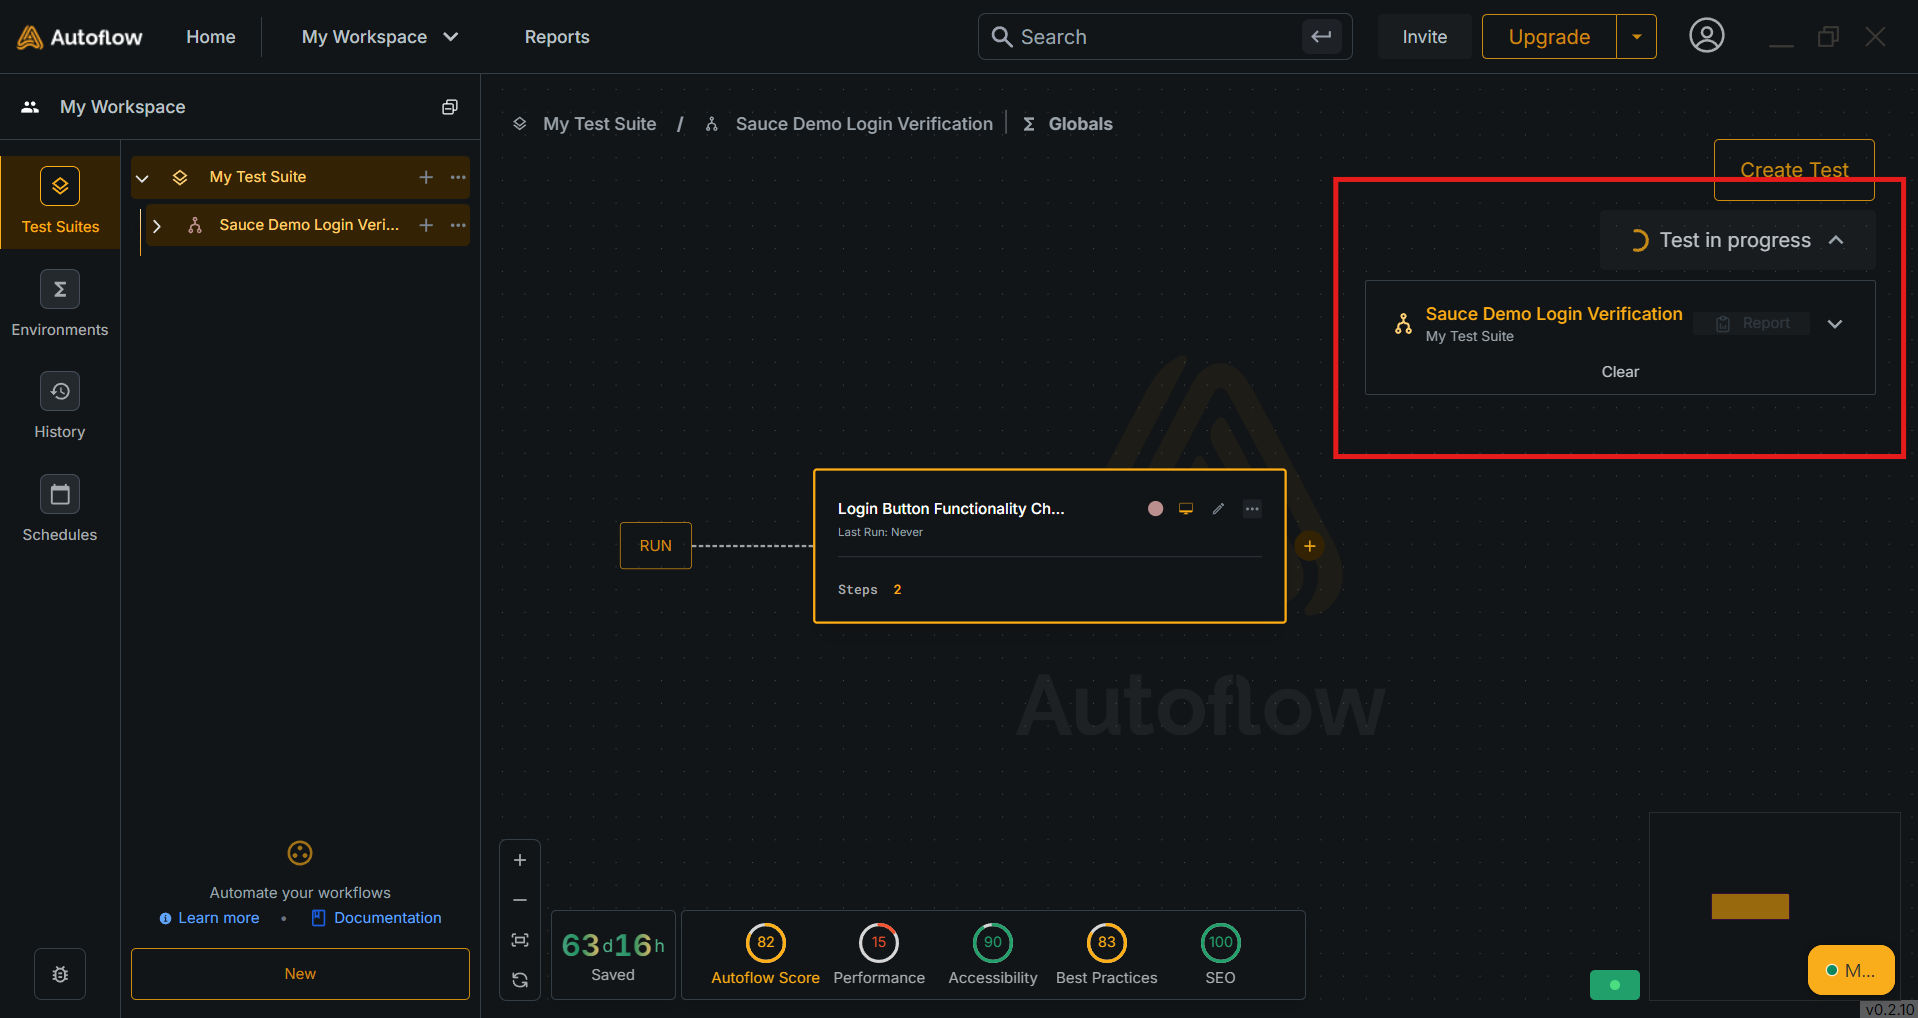Click the search enter arrow icon
Viewport: 1918px width, 1018px height.
coord(1321,37)
